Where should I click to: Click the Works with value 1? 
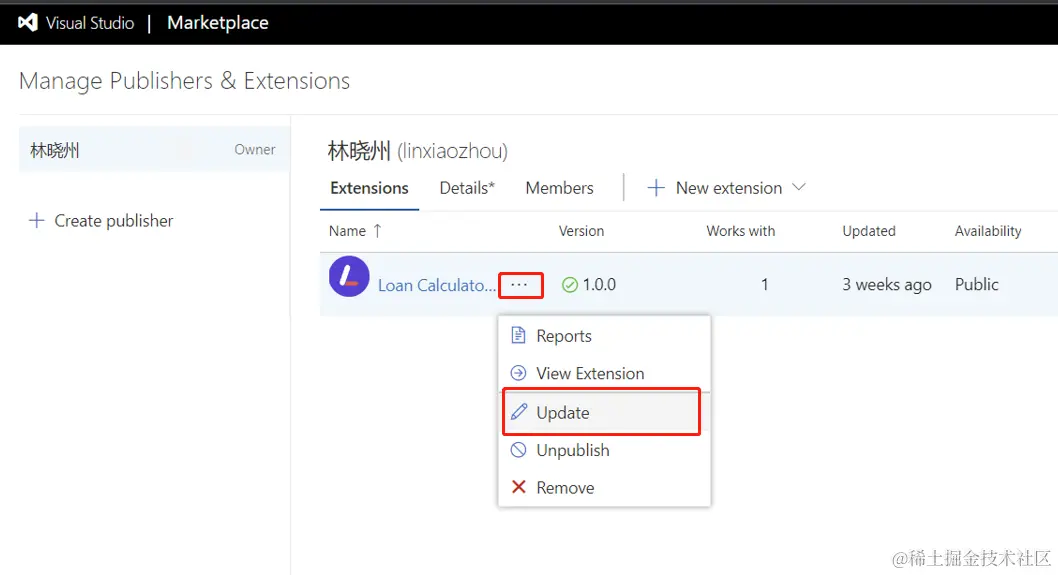[x=764, y=285]
